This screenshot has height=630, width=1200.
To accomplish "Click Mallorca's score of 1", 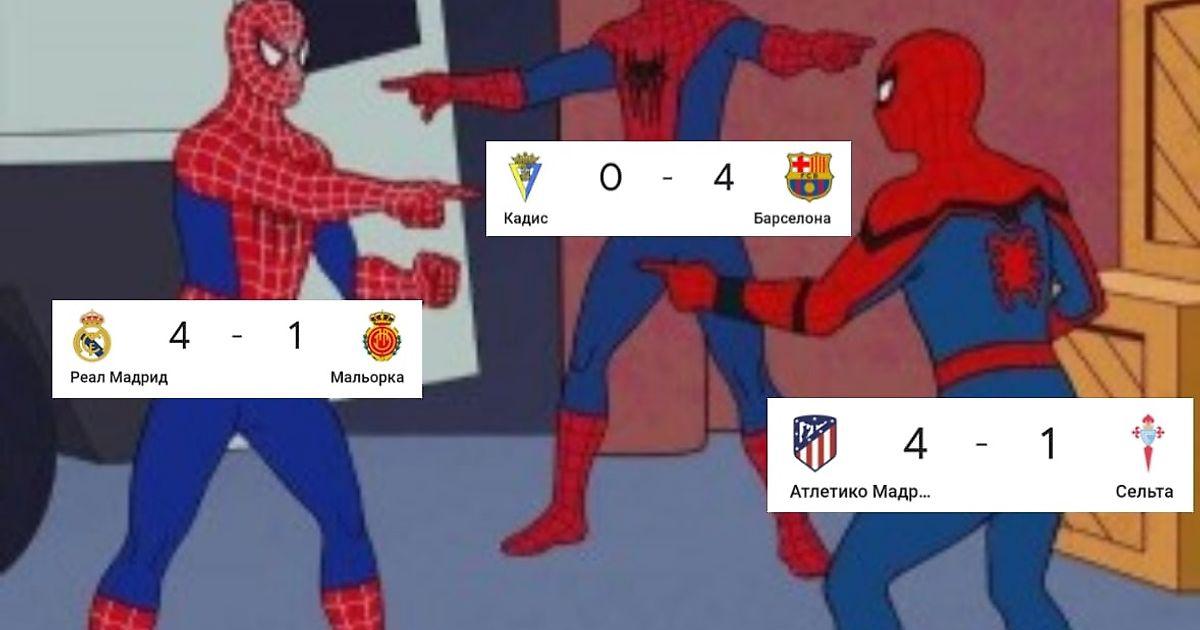I will pos(294,337).
